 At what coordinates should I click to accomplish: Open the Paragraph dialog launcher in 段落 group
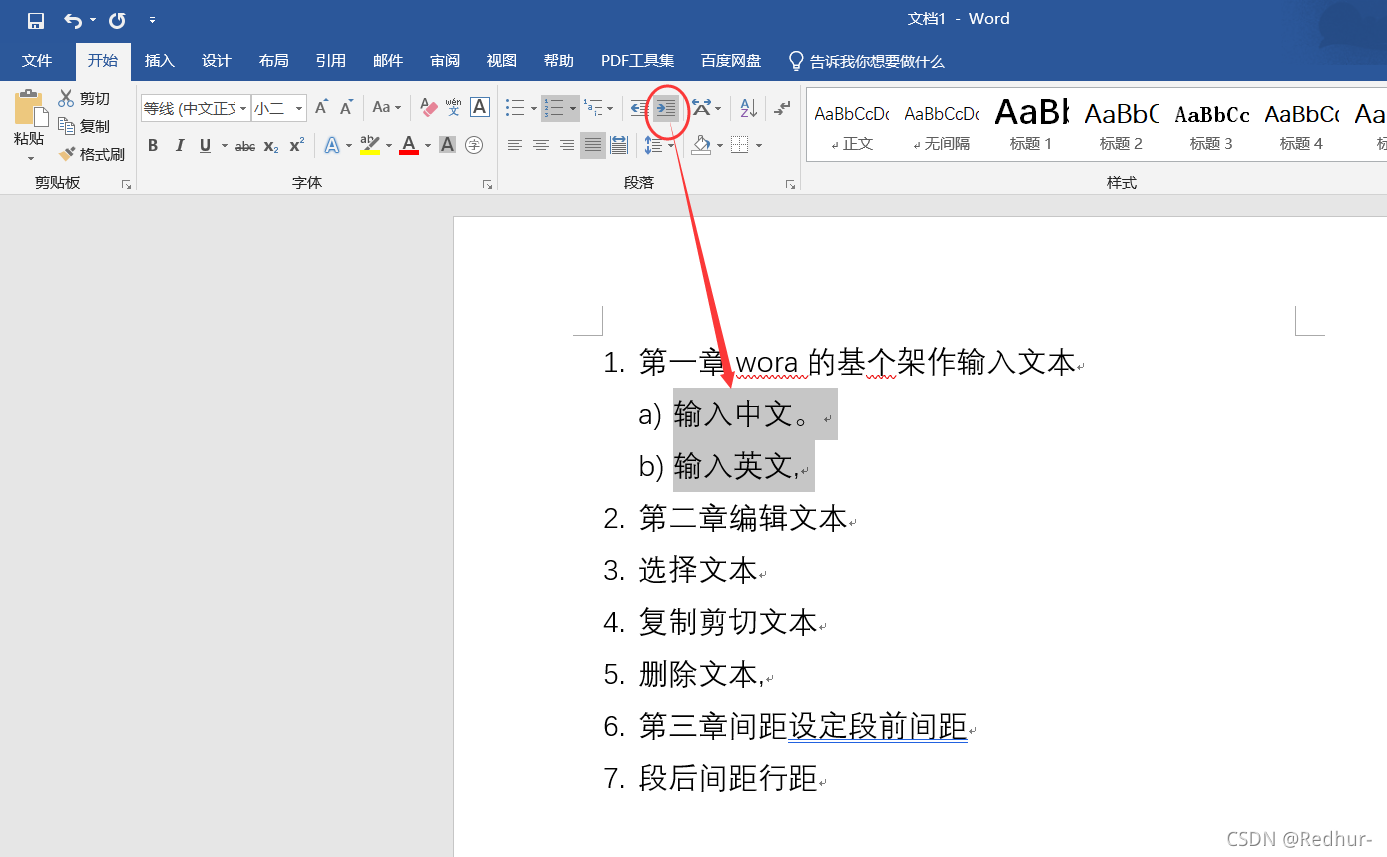pyautogui.click(x=790, y=183)
